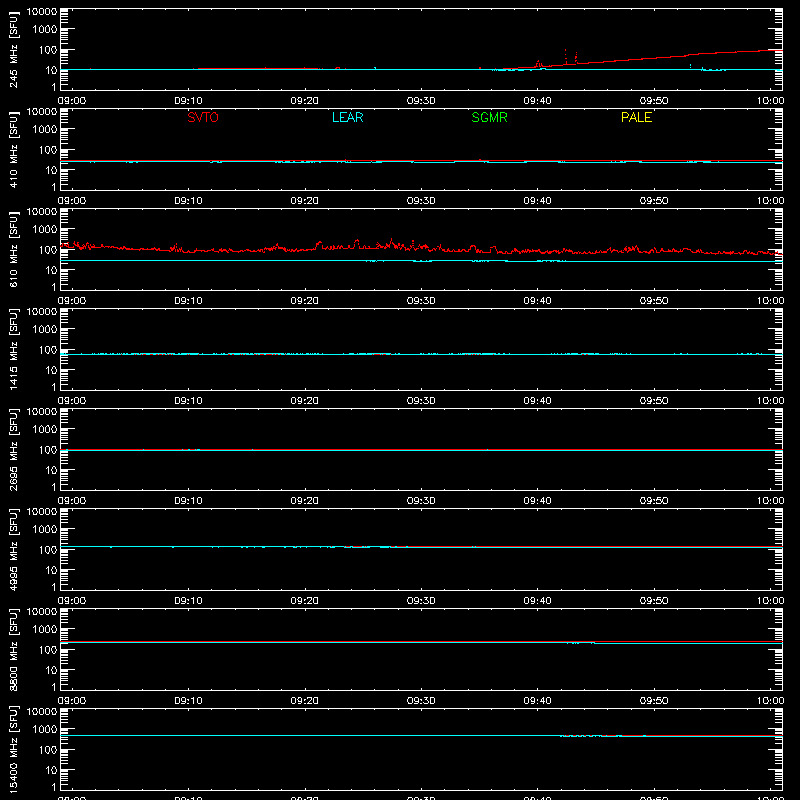Select the '410 MHz [SFU]' axis title
Image resolution: width=800 pixels, height=800 pixels.
pyautogui.click(x=13, y=150)
